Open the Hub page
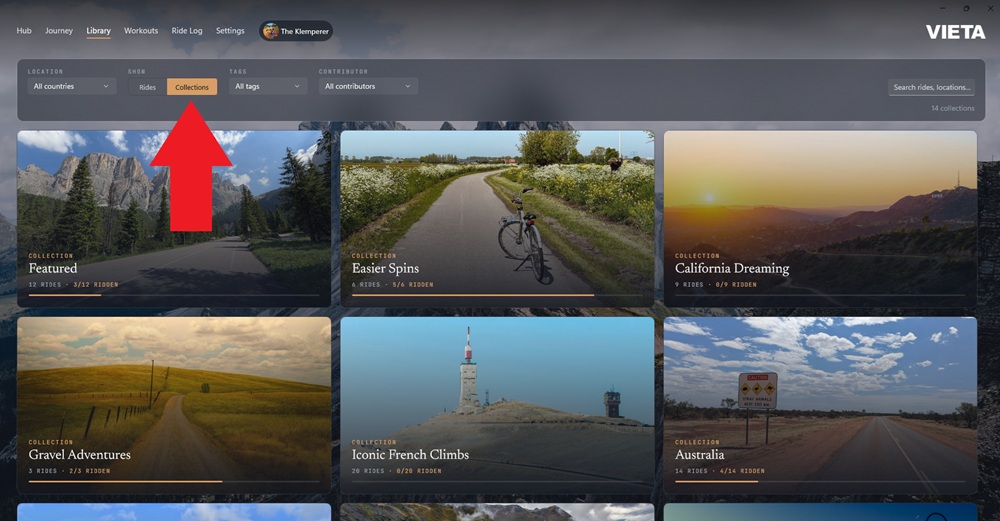Screen dimensions: 1000x521 pos(24,31)
